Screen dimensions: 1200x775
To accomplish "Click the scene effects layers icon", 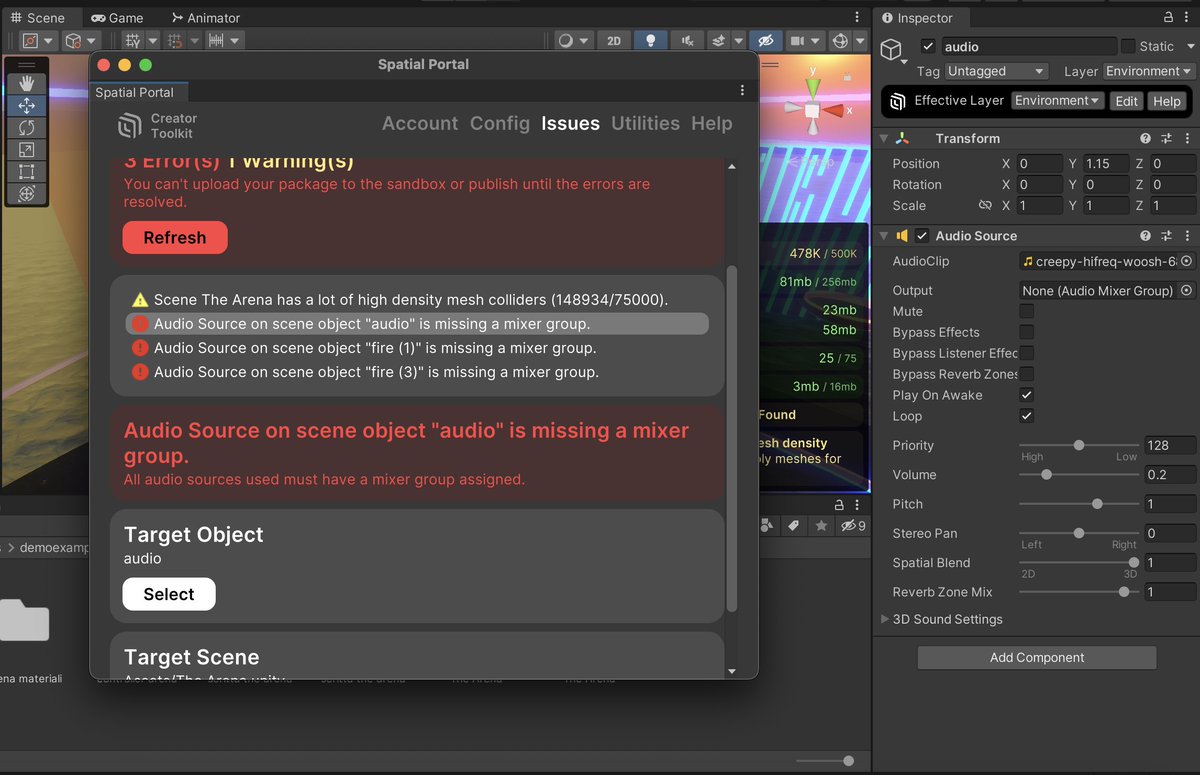I will (x=719, y=41).
